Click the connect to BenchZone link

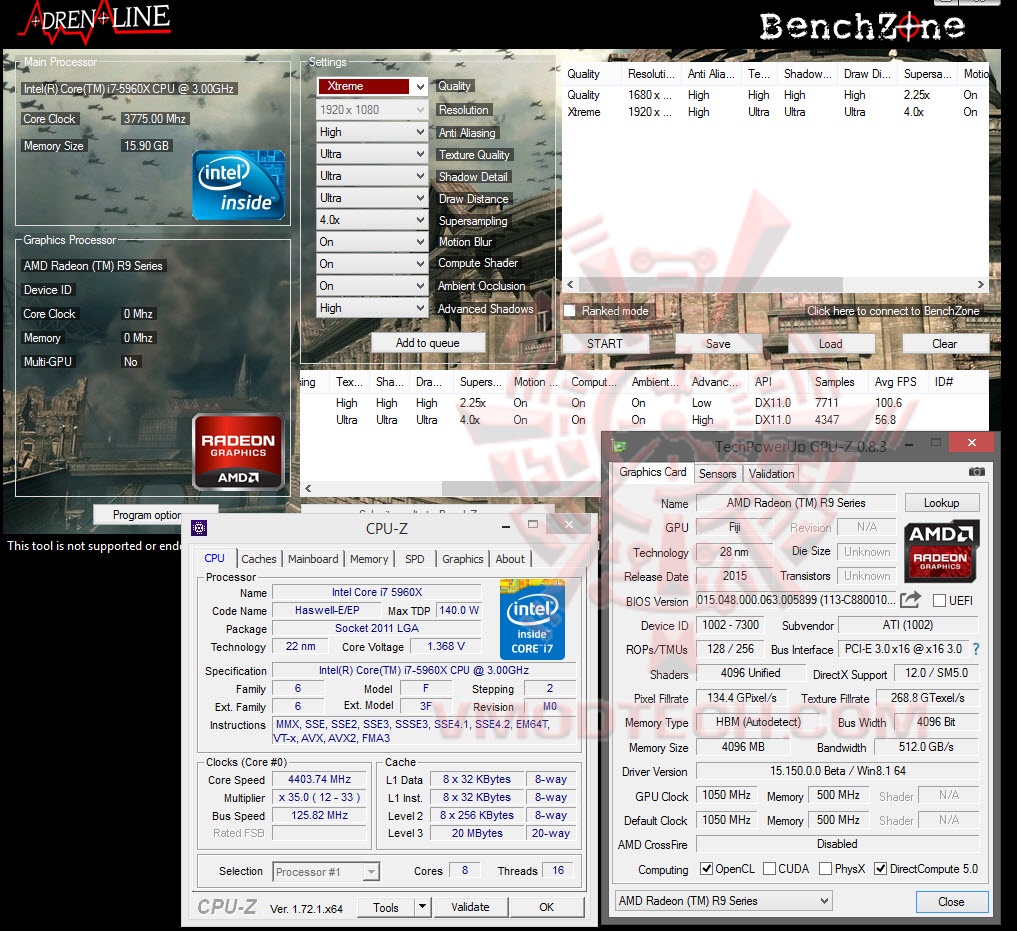click(x=893, y=311)
